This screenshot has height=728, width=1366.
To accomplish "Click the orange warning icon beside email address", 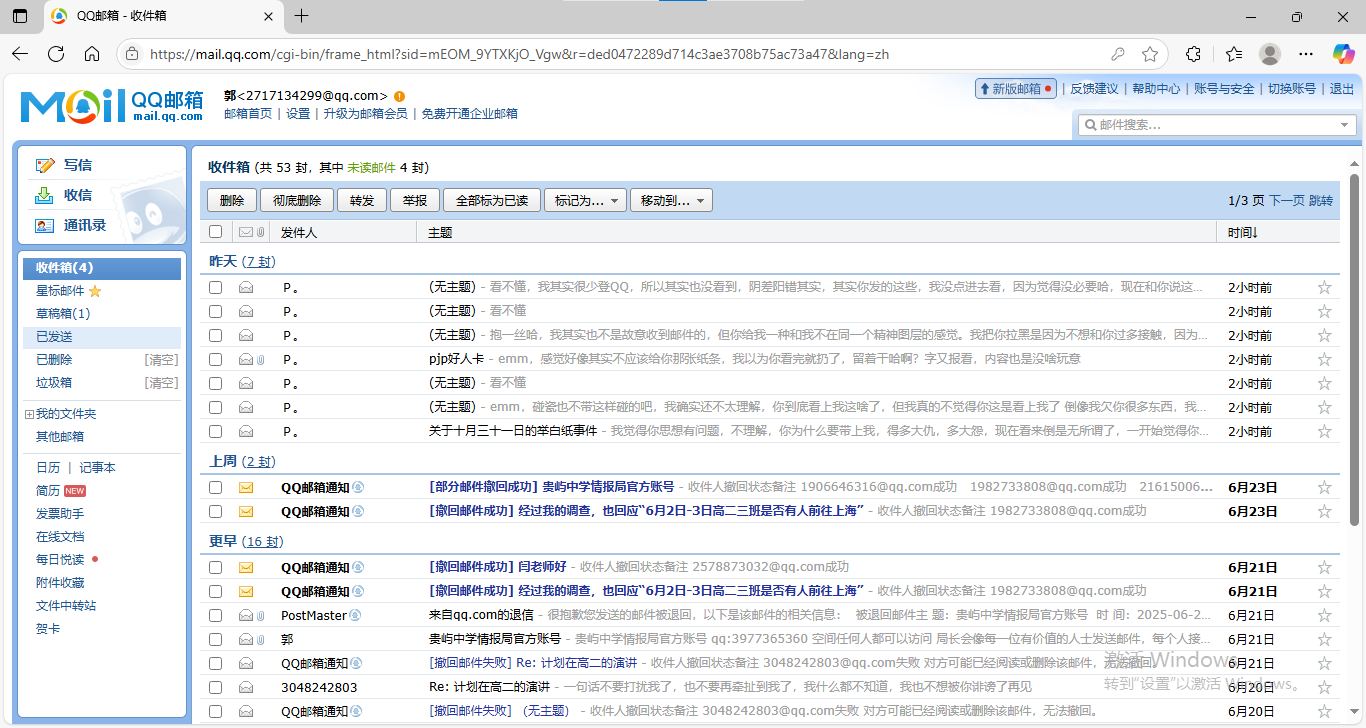I will 399,96.
